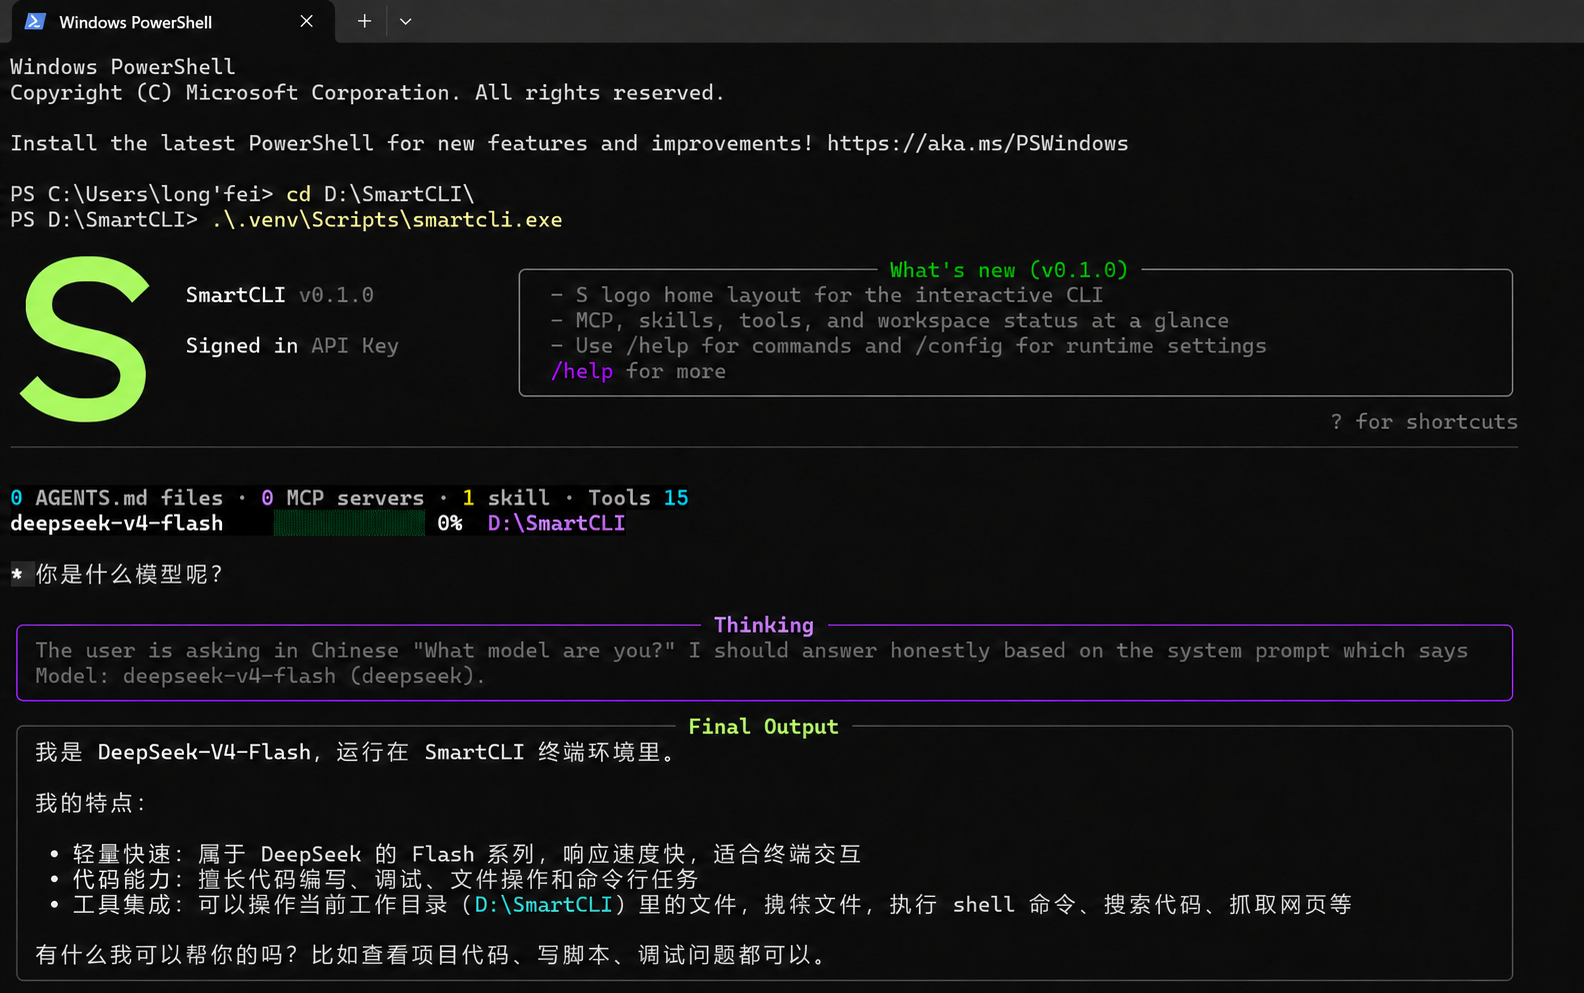Click the 0% usage value
1584x993 pixels.
click(x=450, y=523)
